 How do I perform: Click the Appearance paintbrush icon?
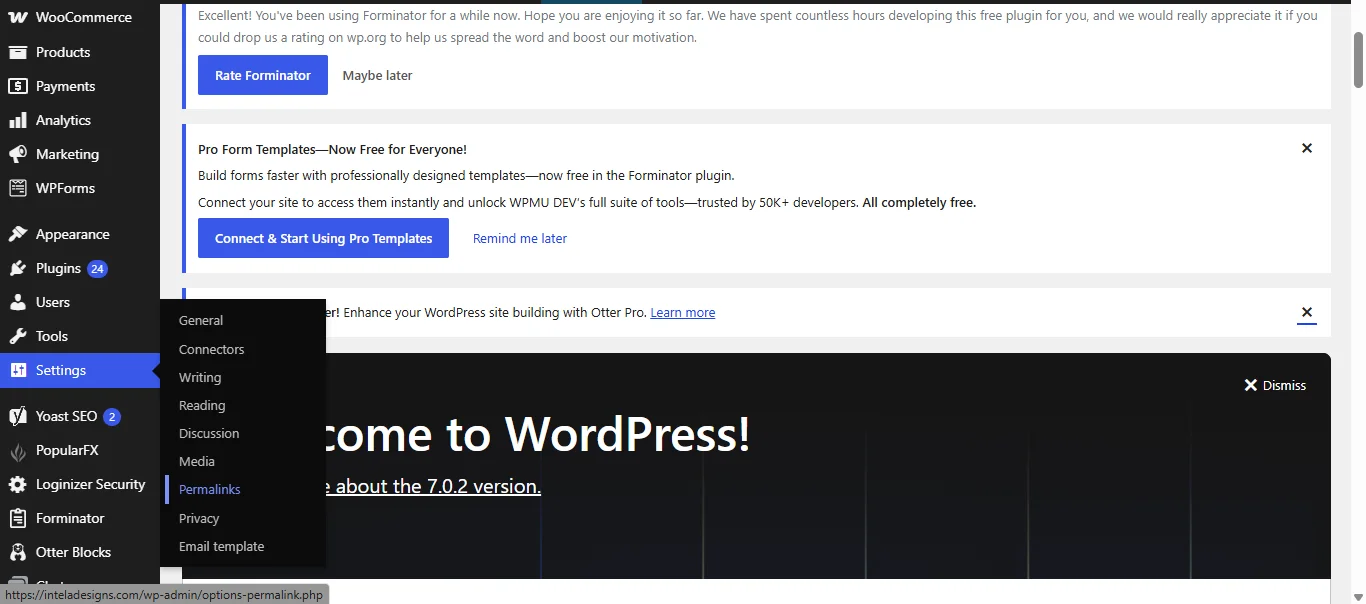[x=18, y=234]
